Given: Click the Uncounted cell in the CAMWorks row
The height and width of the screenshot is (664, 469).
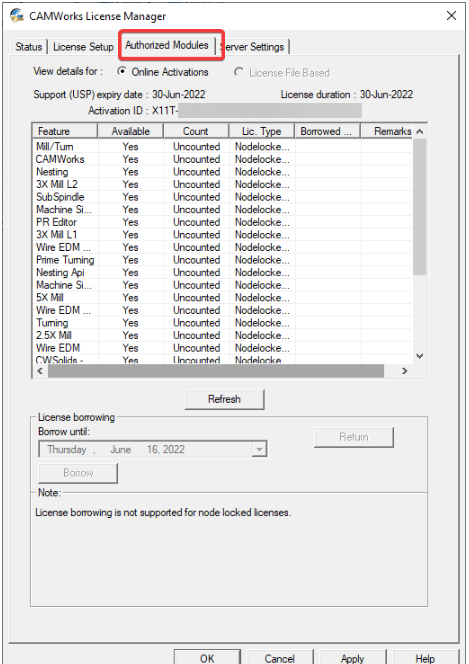Looking at the screenshot, I should (196, 159).
